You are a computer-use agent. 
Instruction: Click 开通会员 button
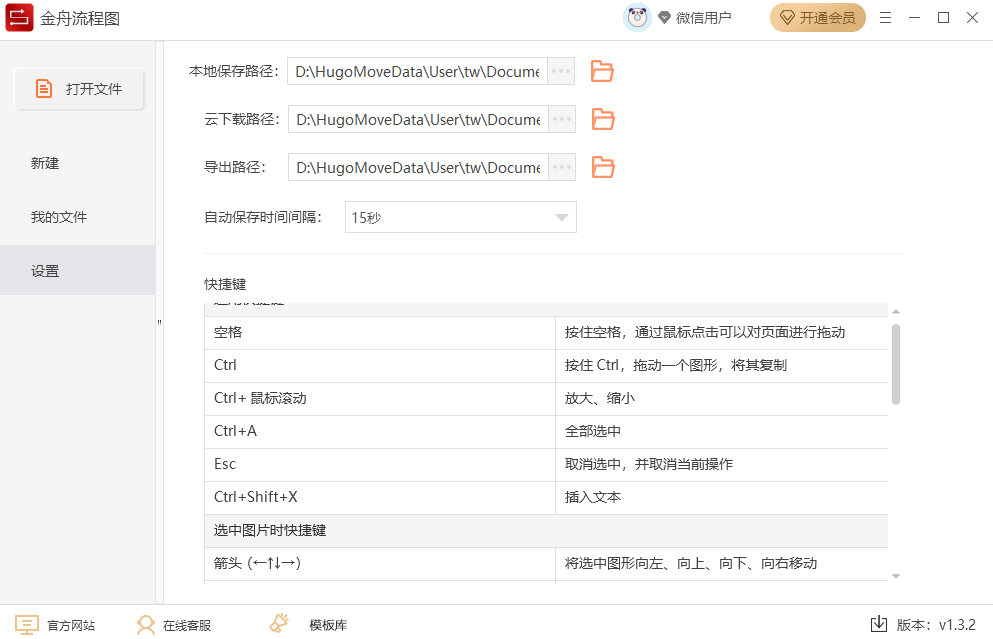[x=818, y=18]
